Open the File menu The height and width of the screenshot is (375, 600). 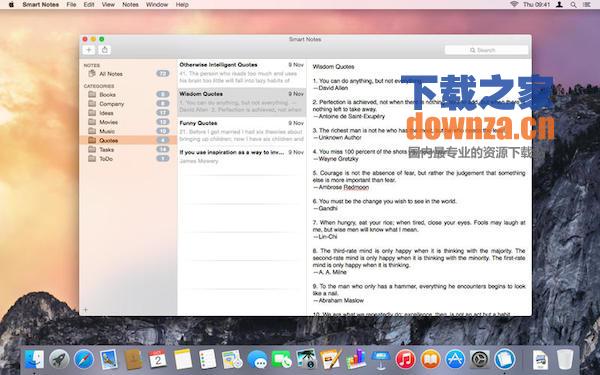(71, 5)
